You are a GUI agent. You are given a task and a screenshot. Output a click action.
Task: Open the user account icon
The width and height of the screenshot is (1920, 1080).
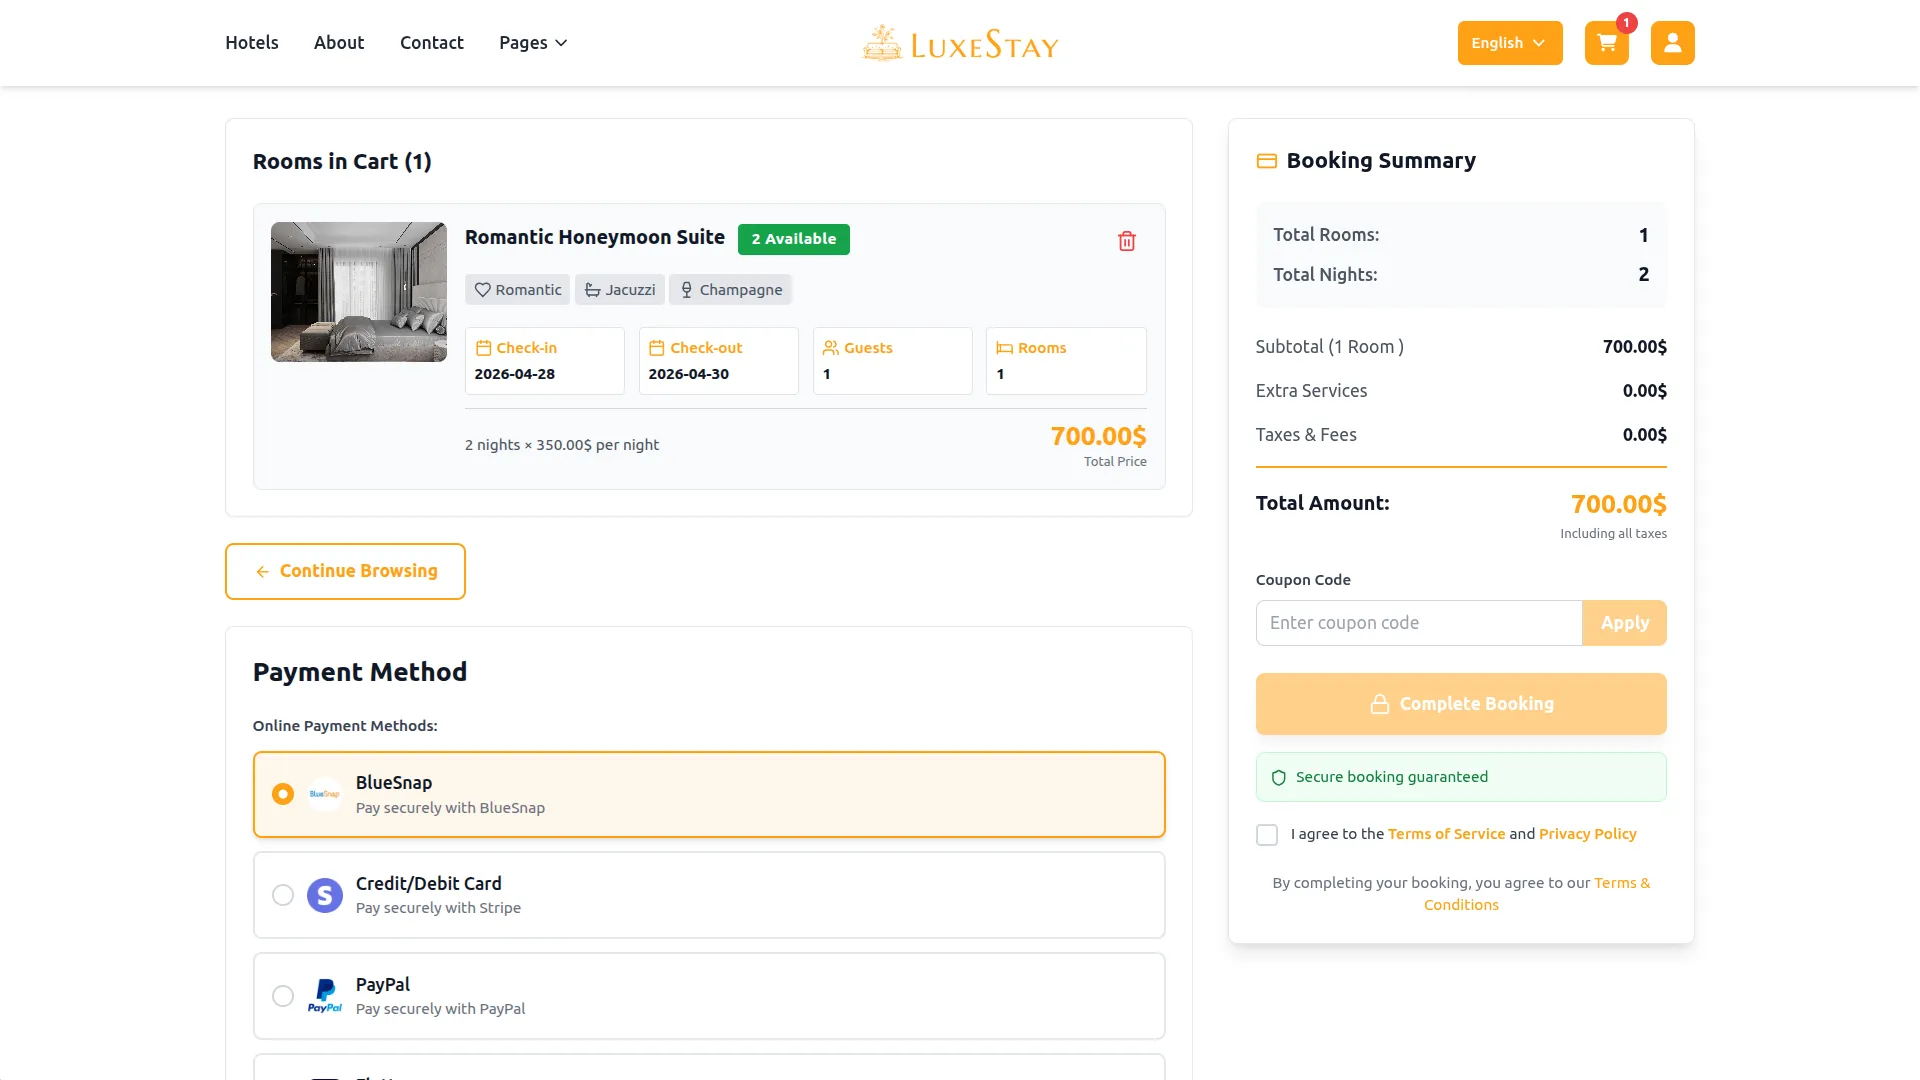tap(1672, 43)
